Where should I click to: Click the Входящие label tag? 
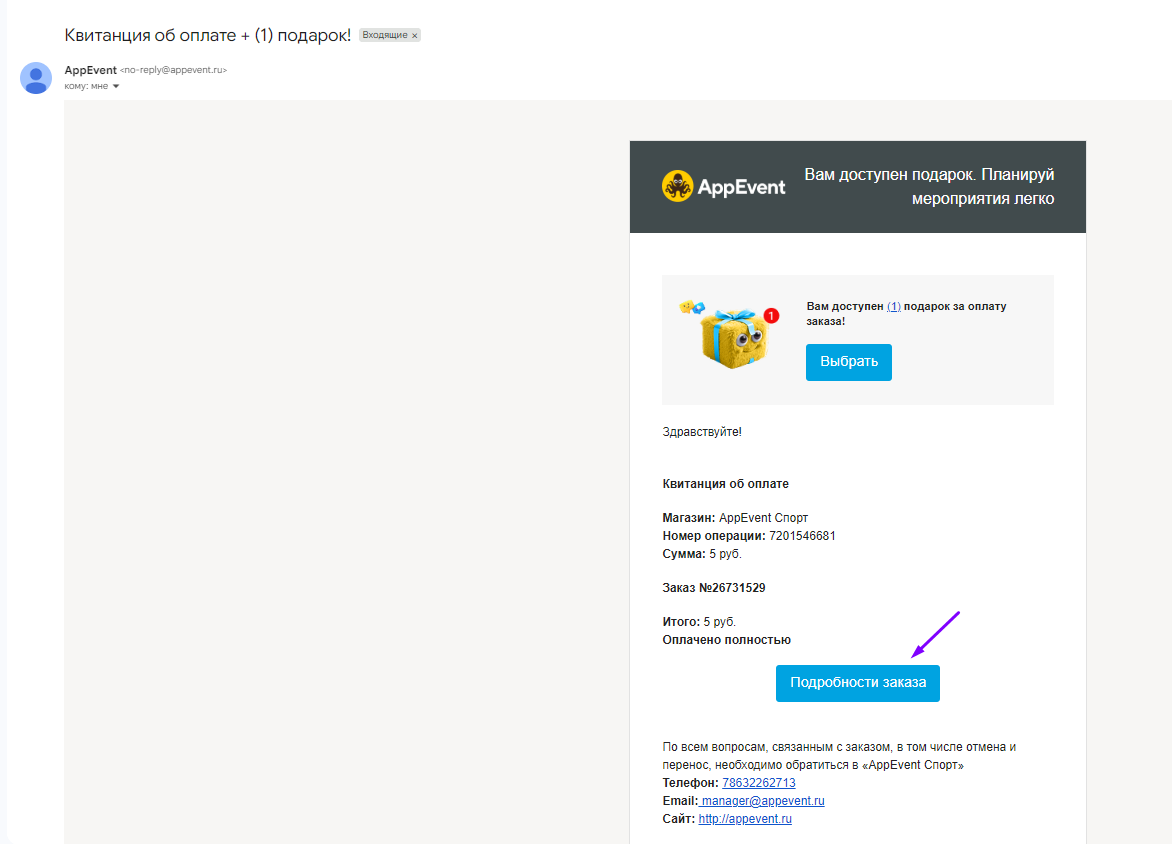[384, 35]
